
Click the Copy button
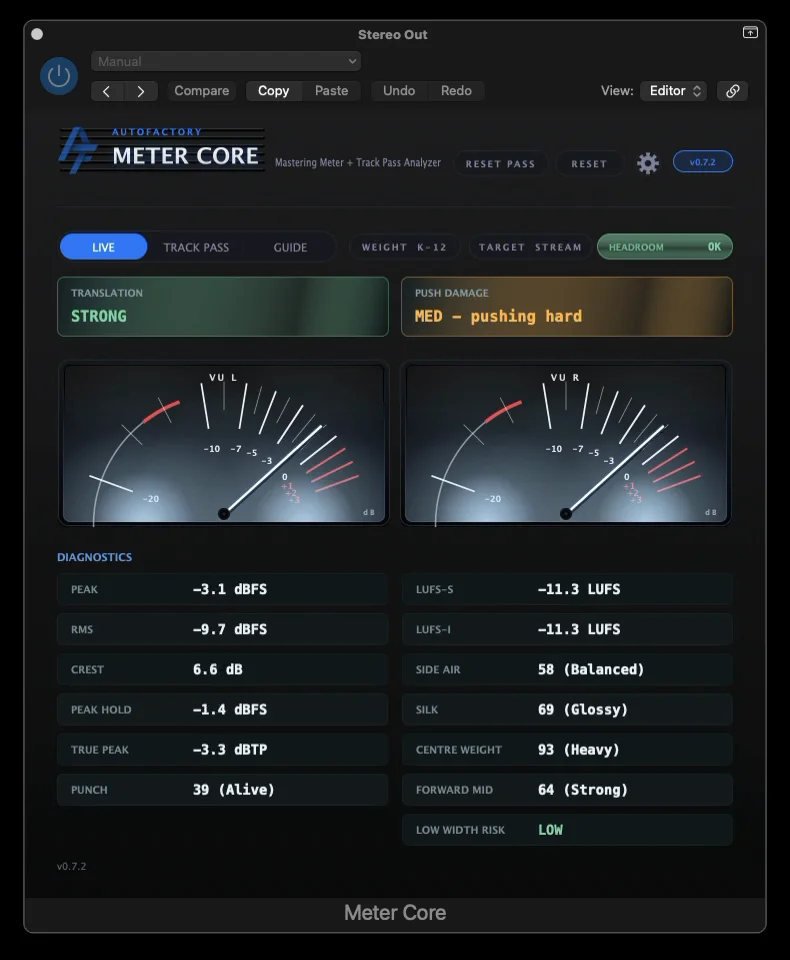pyautogui.click(x=273, y=91)
